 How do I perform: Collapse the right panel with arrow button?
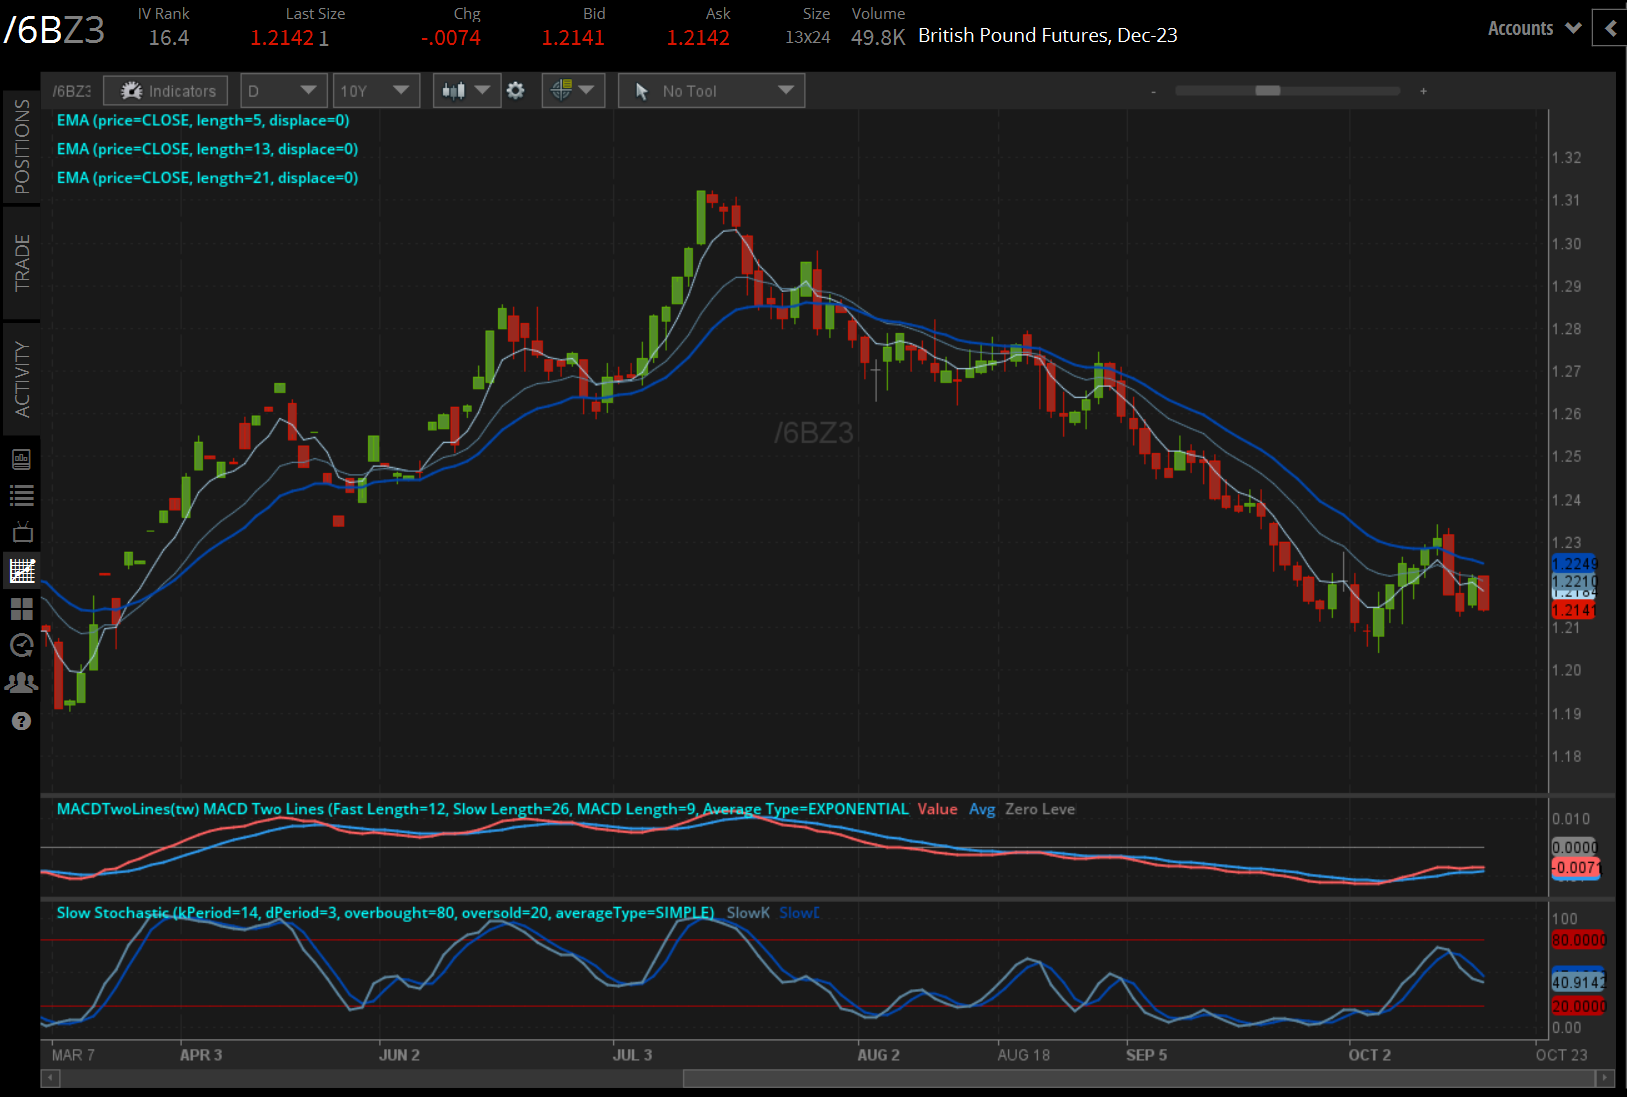tap(1609, 29)
